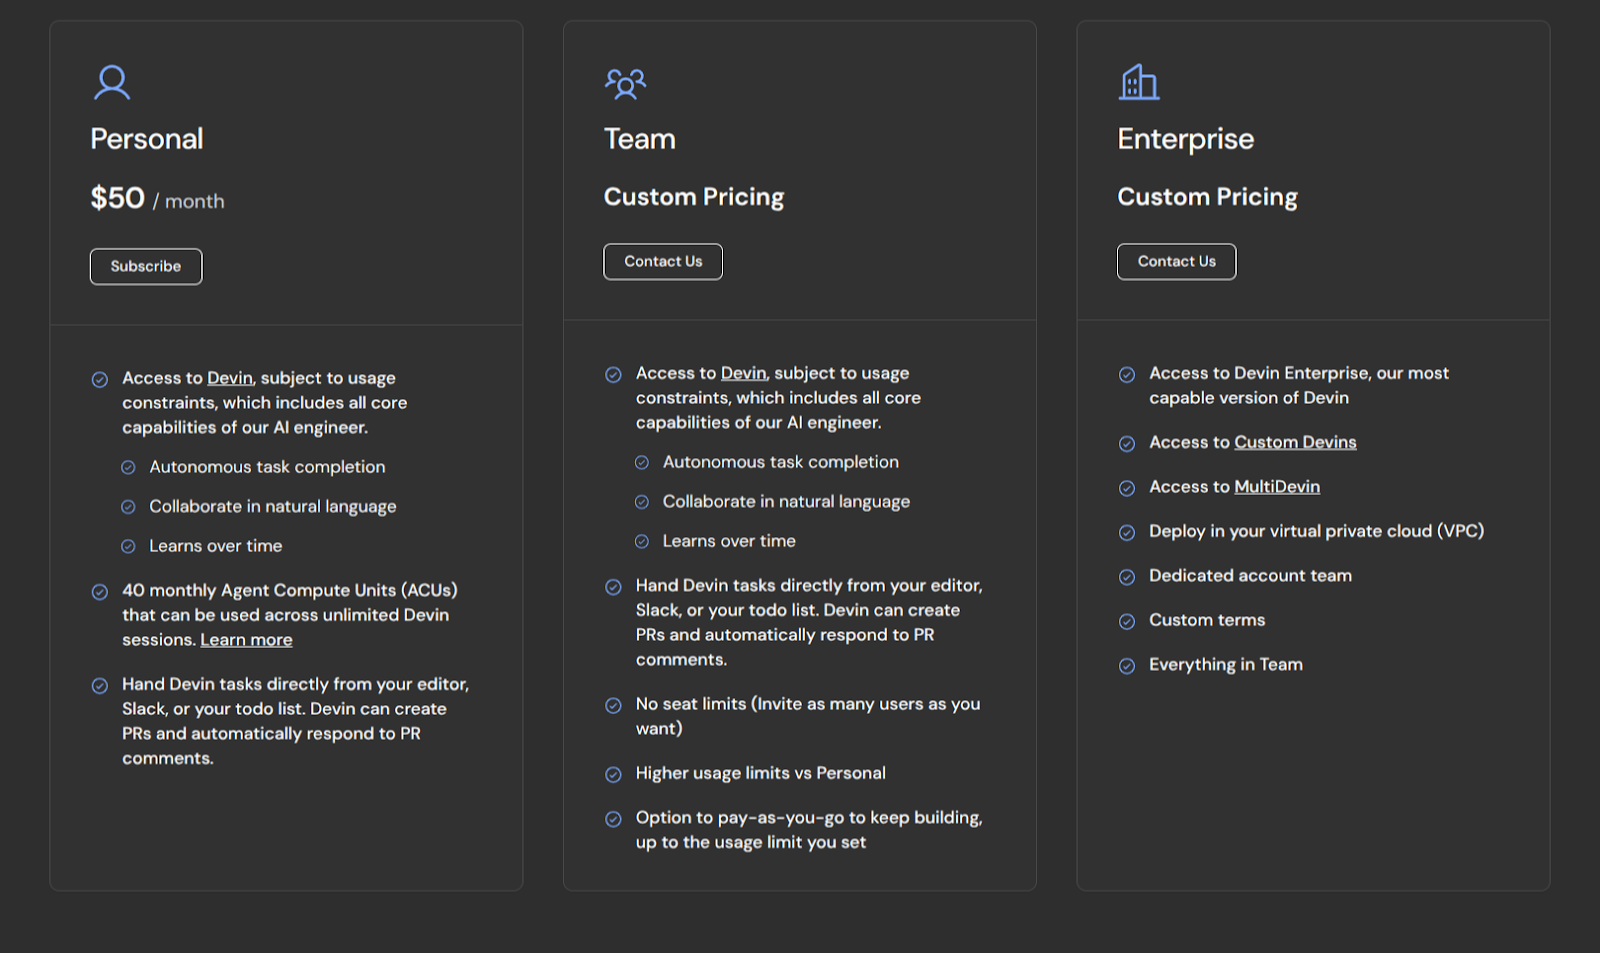Click "Hand Devin tasks directly" paragraph in Personal card

tap(296, 721)
